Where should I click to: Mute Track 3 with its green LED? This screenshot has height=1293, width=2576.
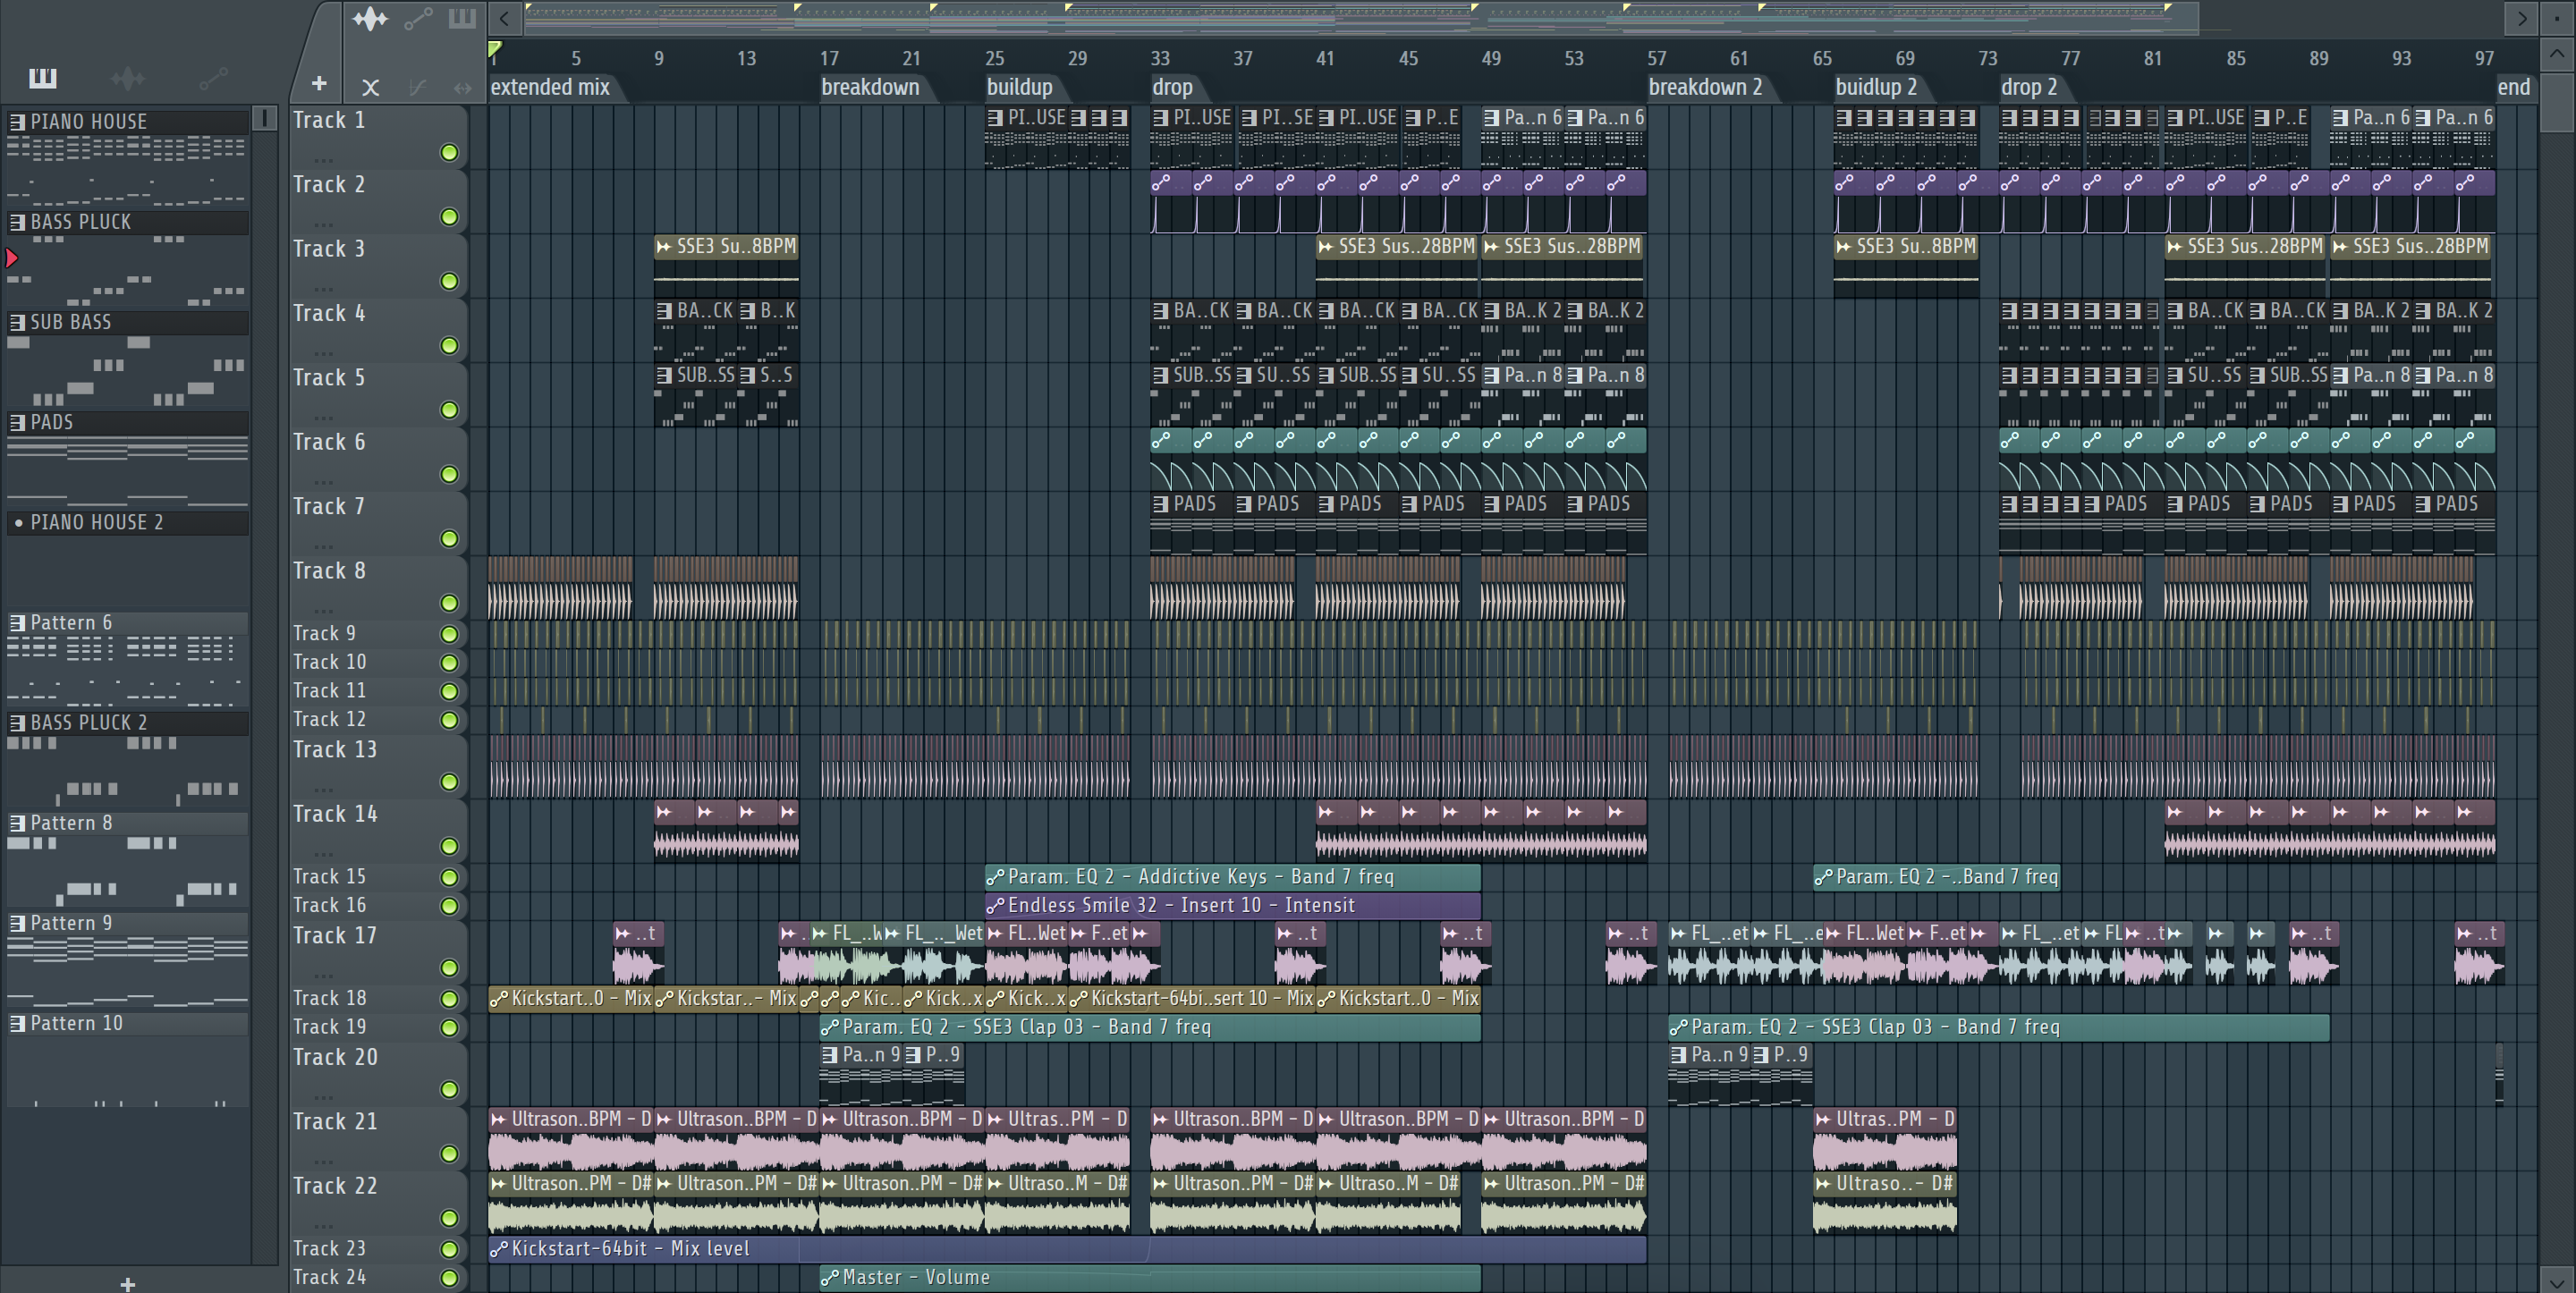(449, 281)
